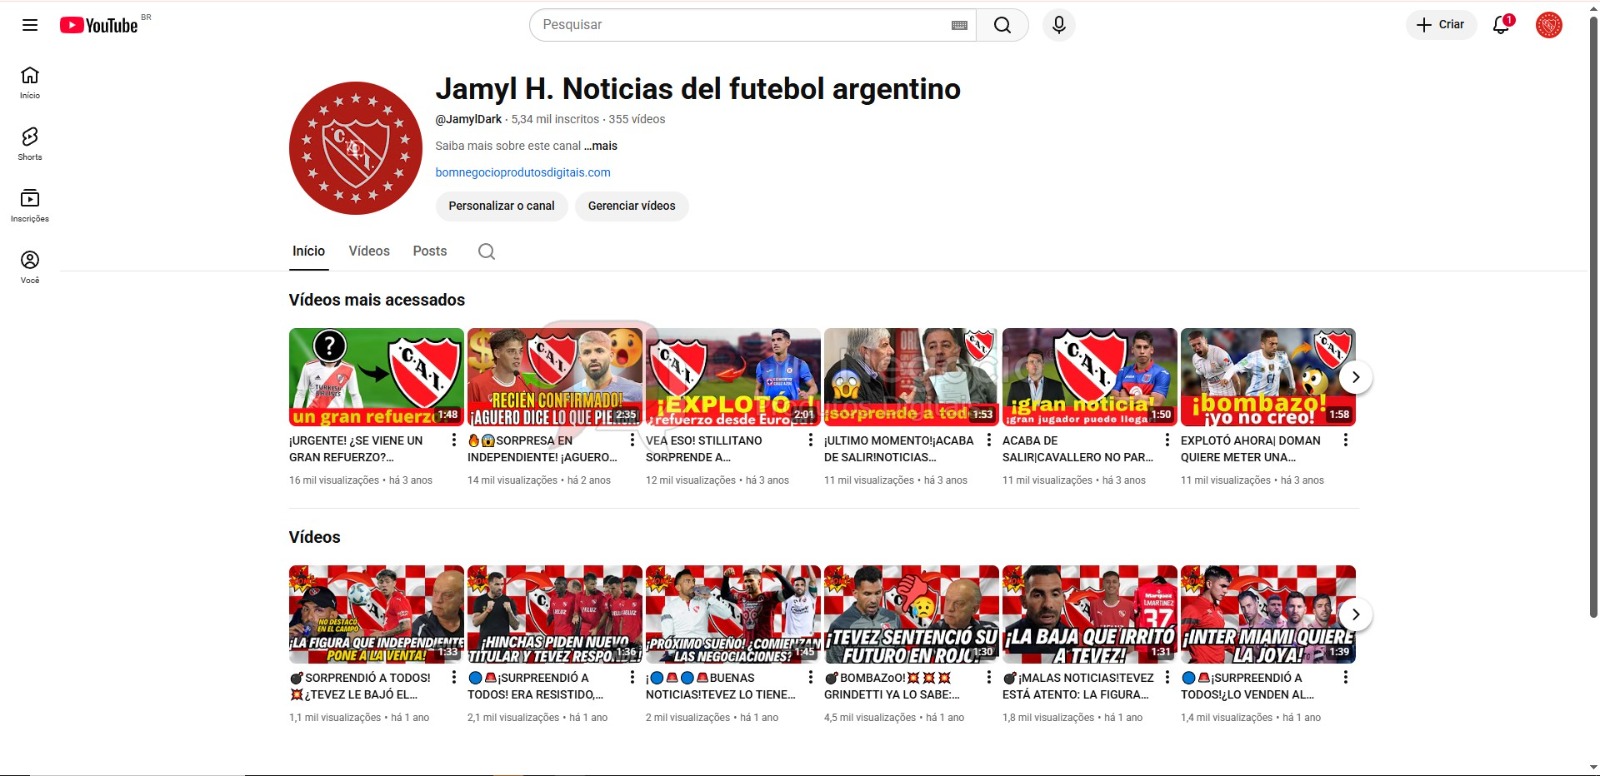Play the LA FIGURA QUE INDEPENDIENTE thumbnail
This screenshot has height=776, width=1600.
(x=376, y=614)
